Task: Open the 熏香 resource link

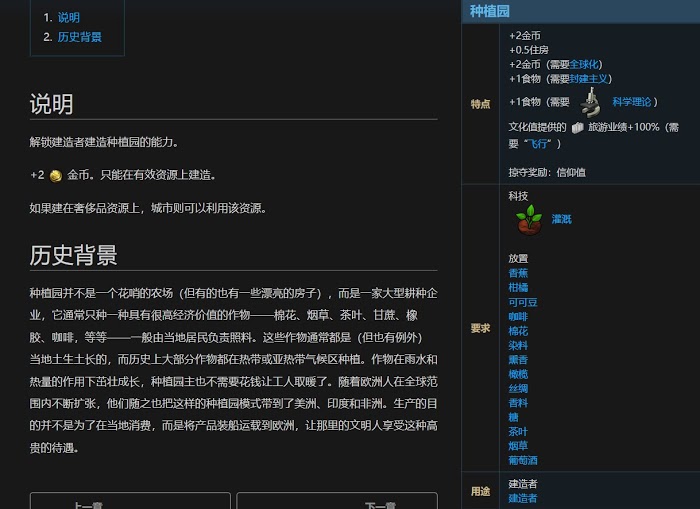Action: pyautogui.click(x=518, y=359)
